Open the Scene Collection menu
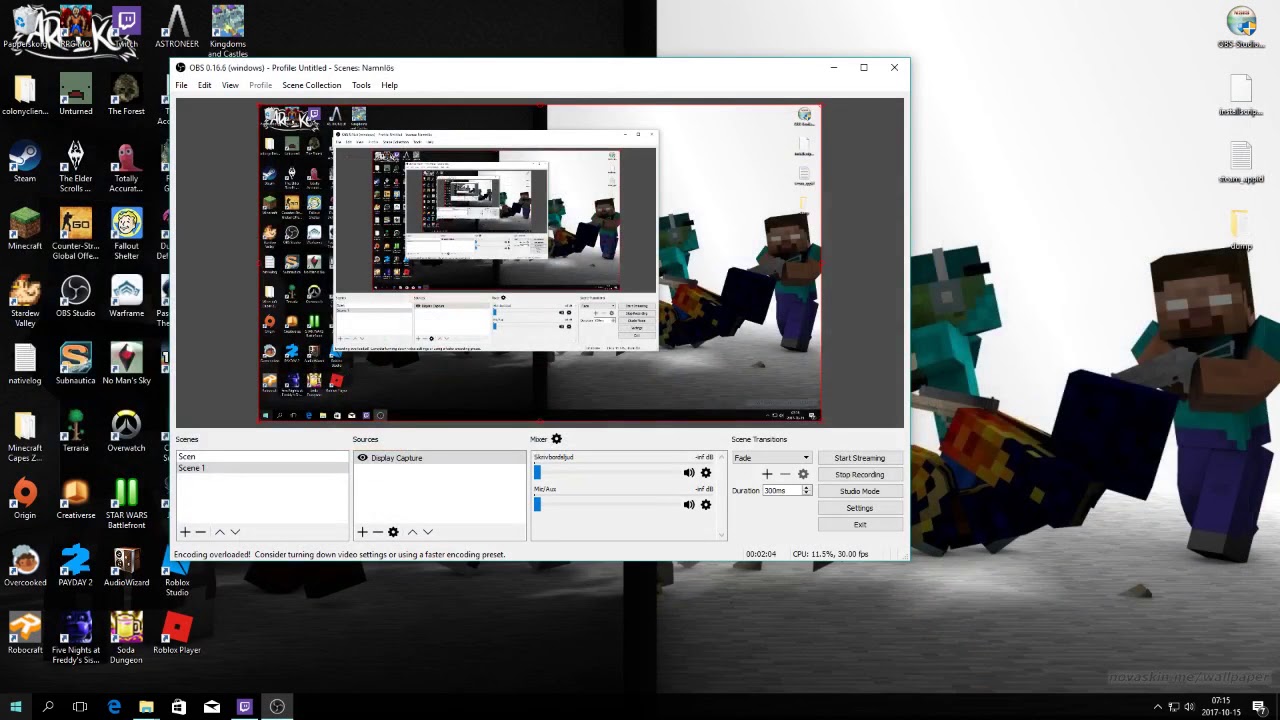 tap(312, 85)
